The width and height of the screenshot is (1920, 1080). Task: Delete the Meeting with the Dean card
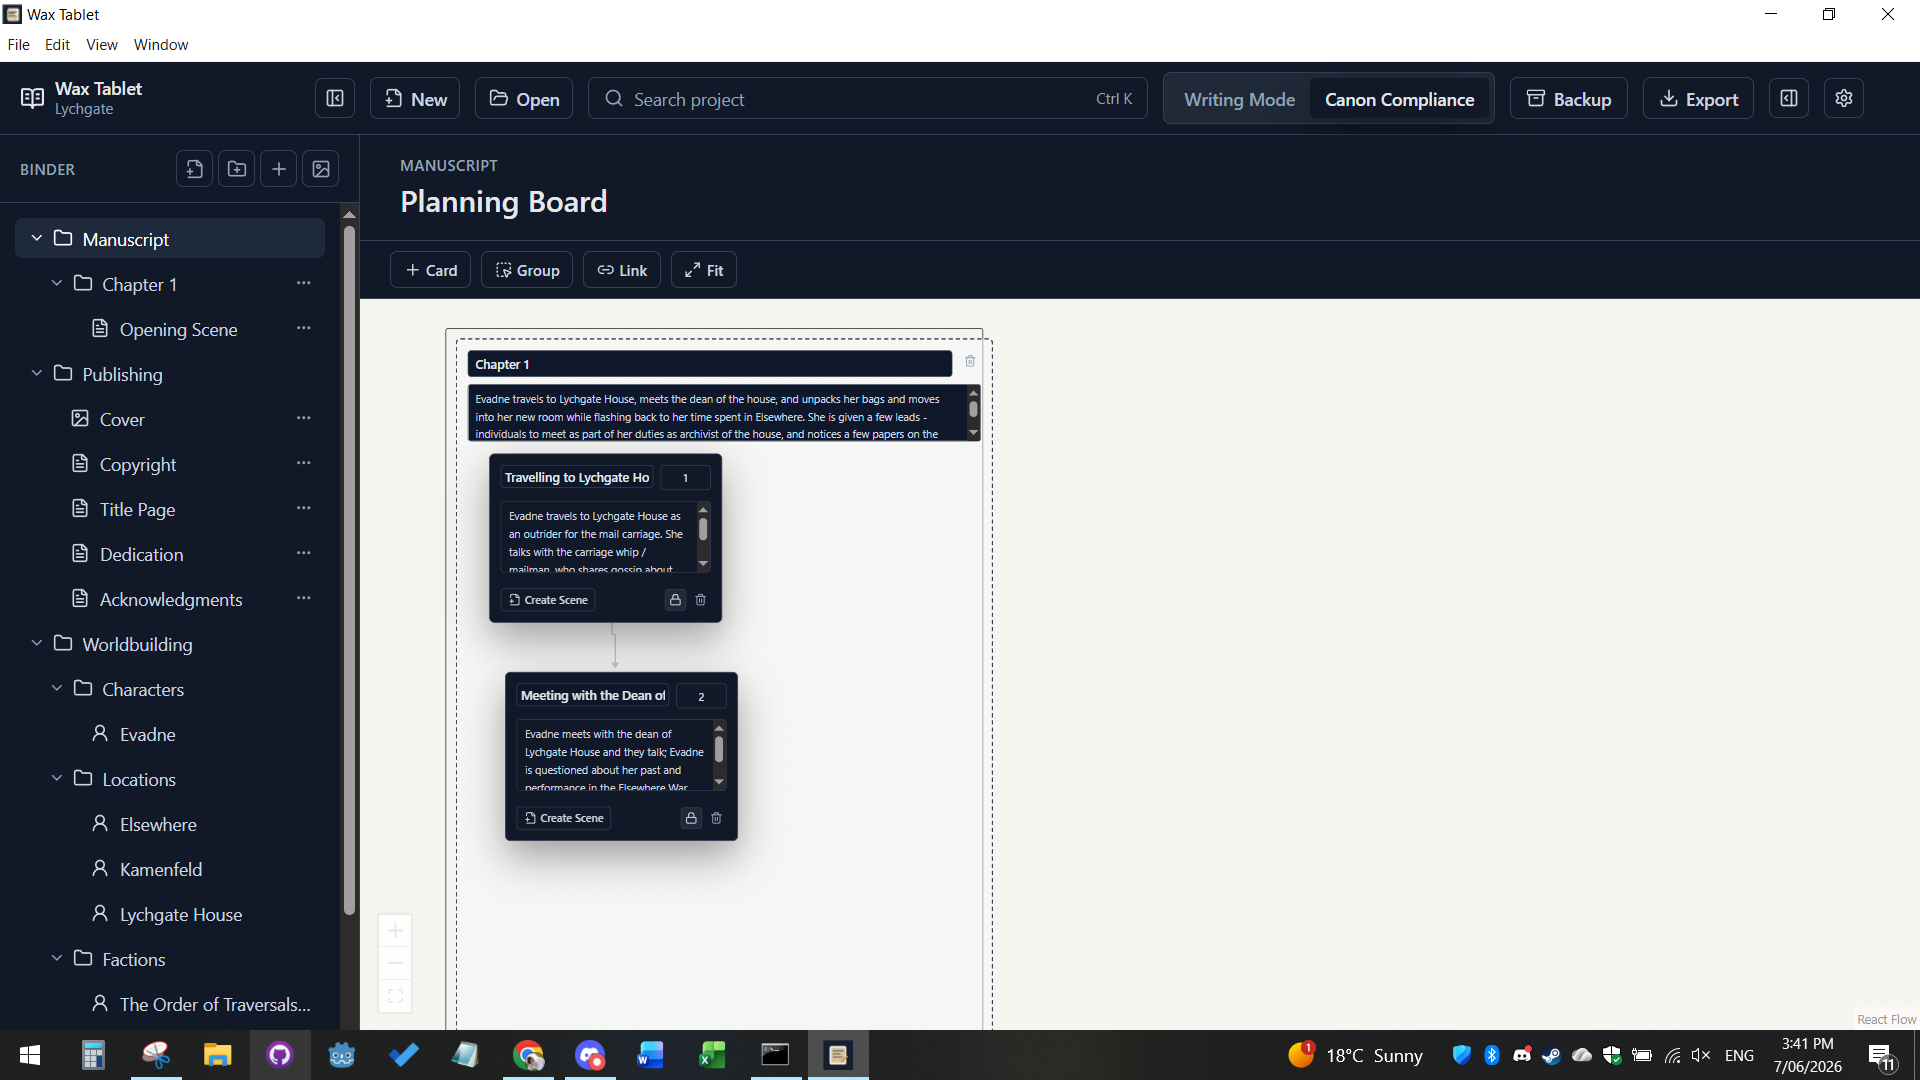pyautogui.click(x=717, y=818)
